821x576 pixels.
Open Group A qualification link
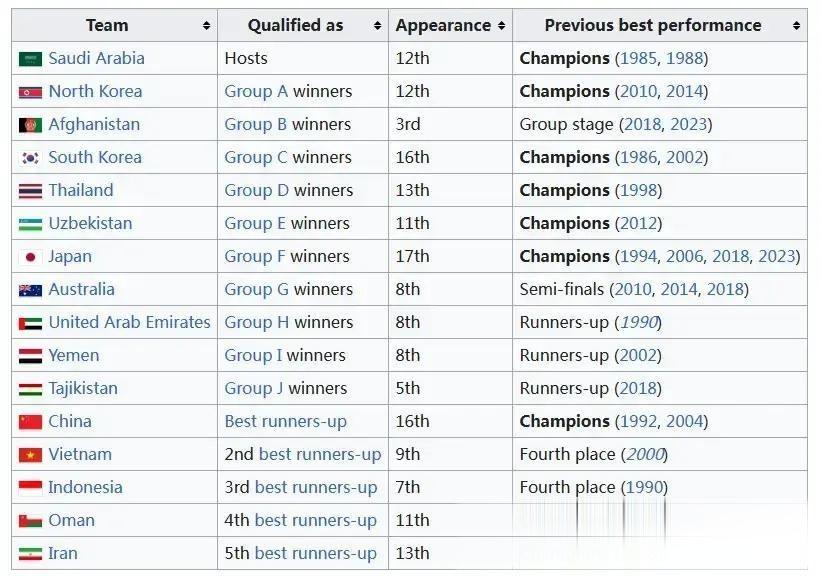256,92
